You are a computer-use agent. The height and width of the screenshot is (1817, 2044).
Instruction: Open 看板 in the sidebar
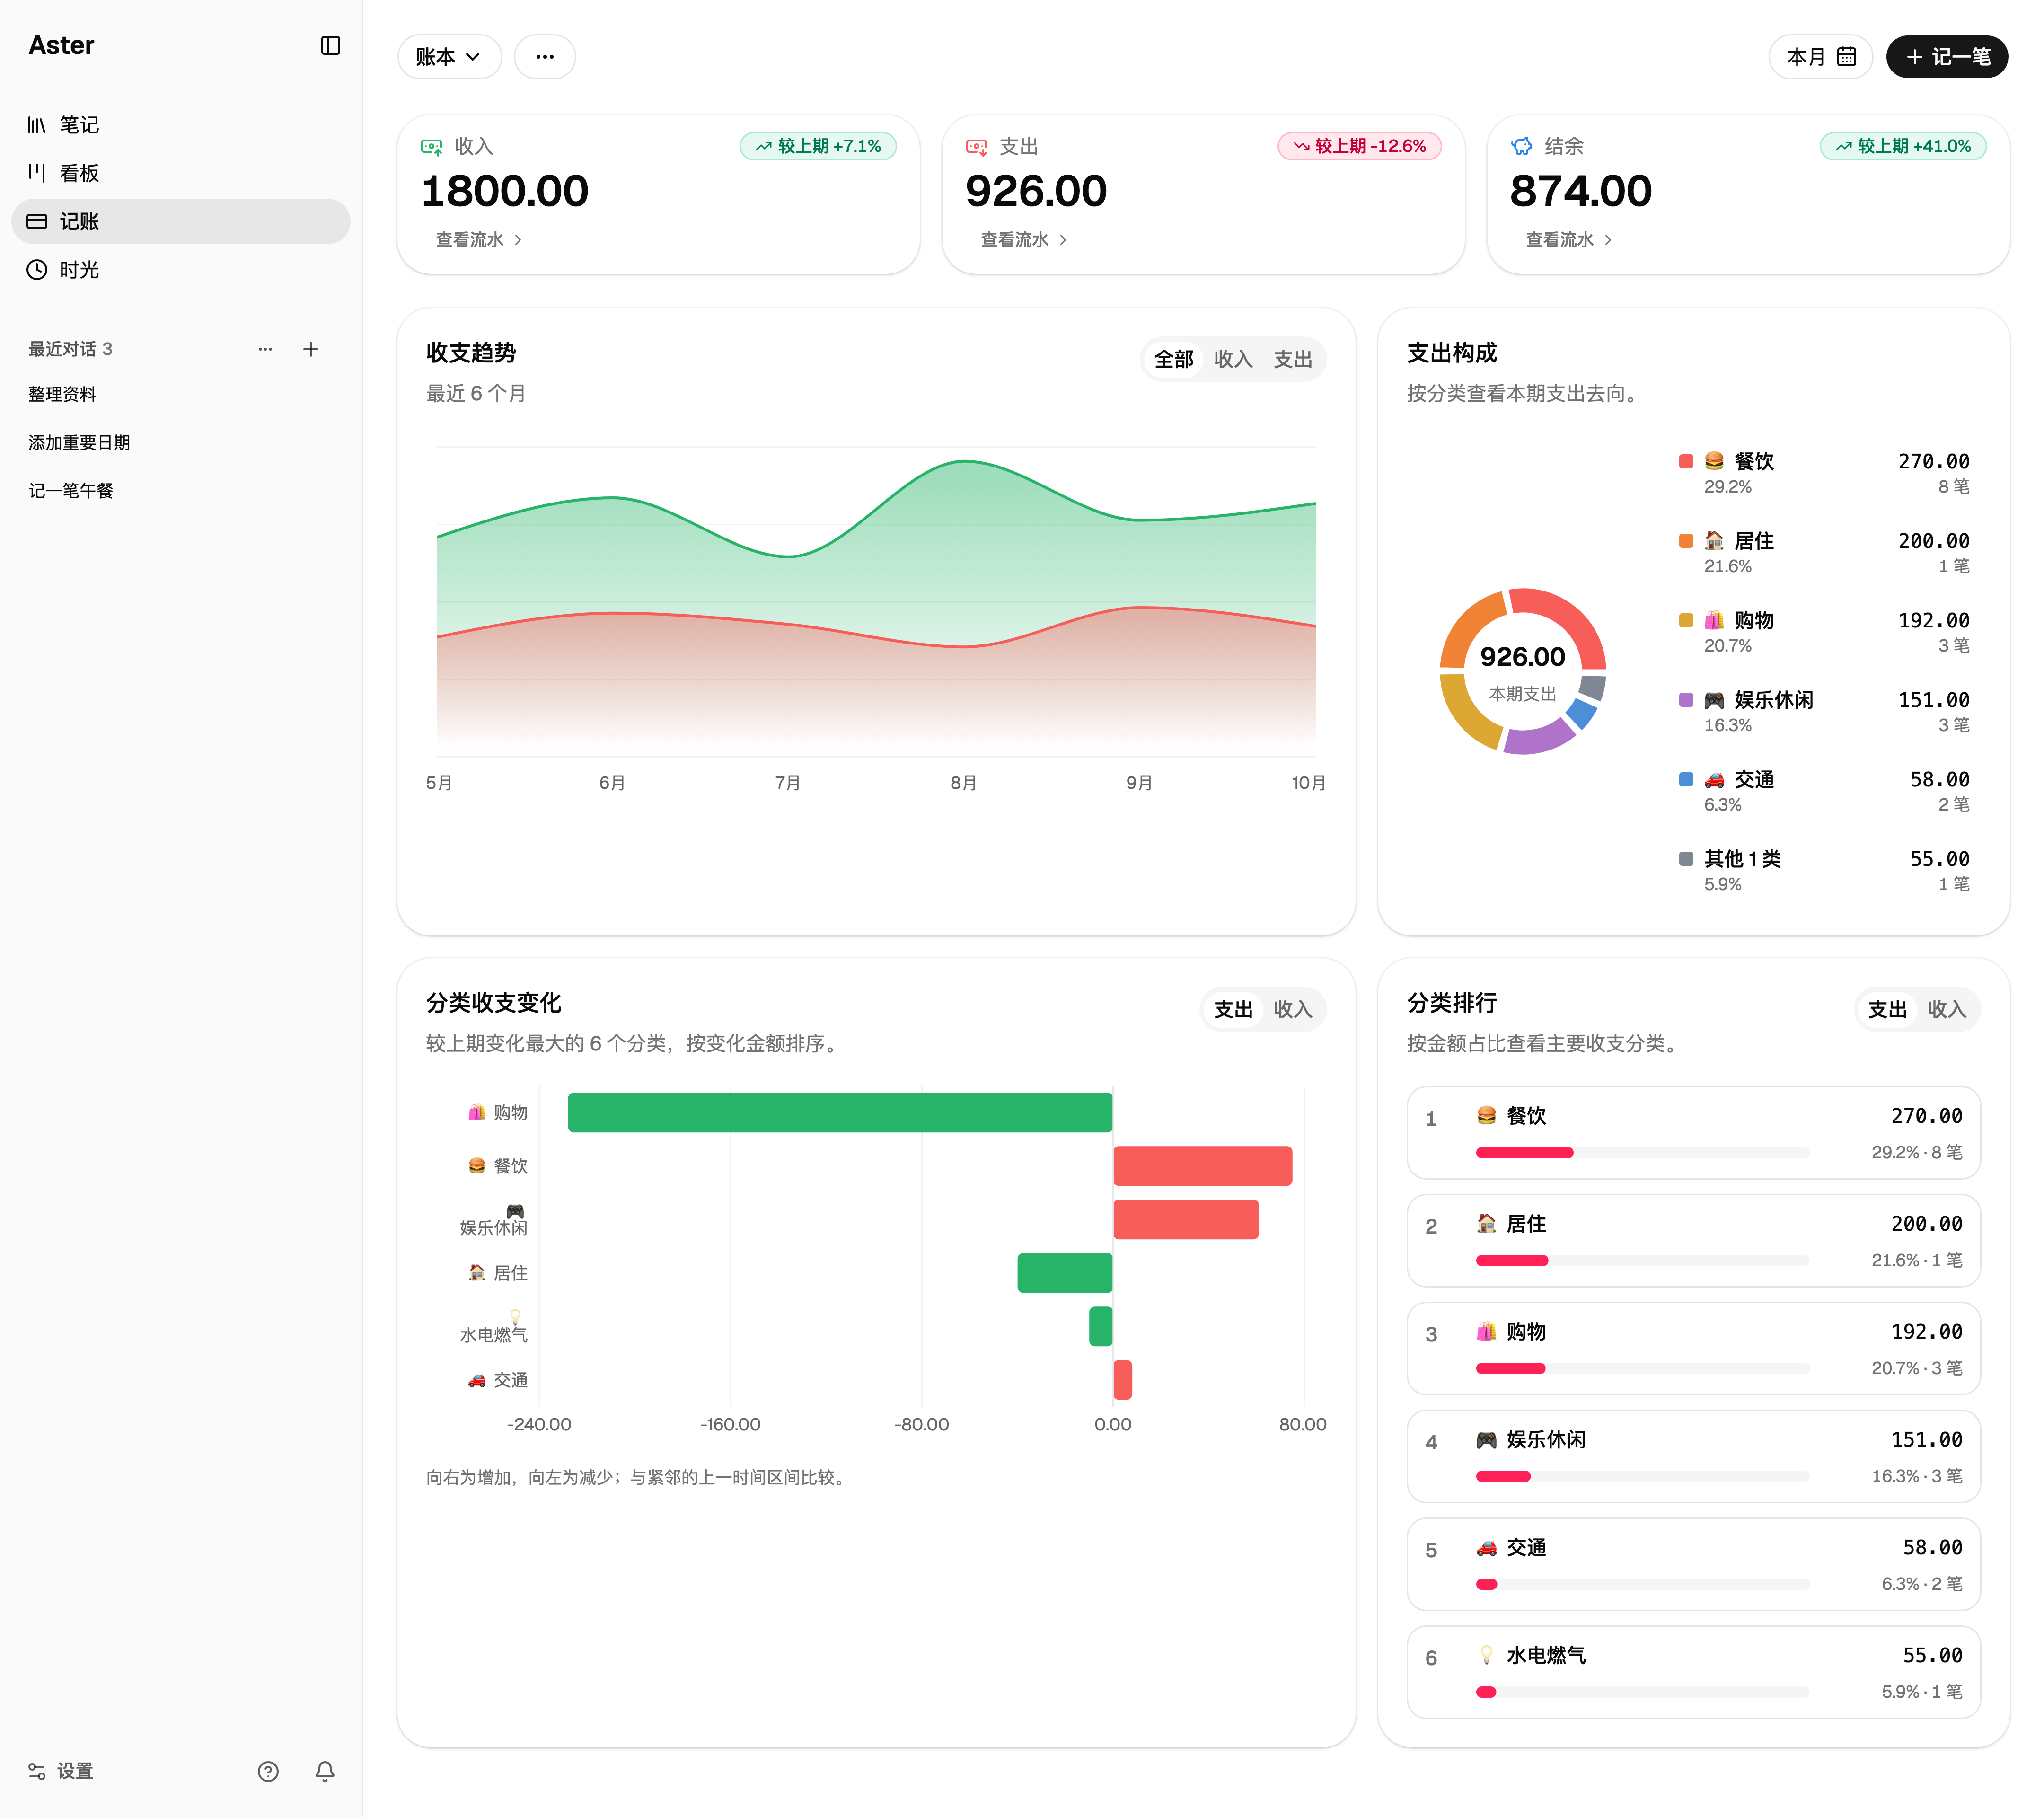[181, 173]
